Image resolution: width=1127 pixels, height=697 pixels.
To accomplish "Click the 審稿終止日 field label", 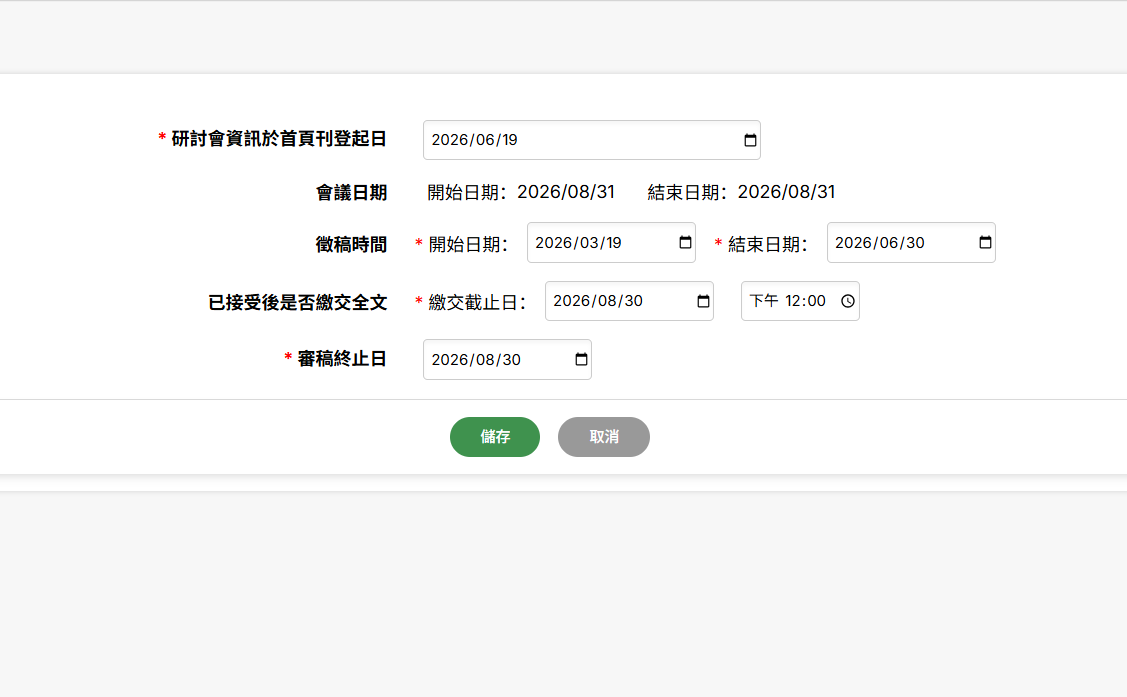I will coord(342,359).
